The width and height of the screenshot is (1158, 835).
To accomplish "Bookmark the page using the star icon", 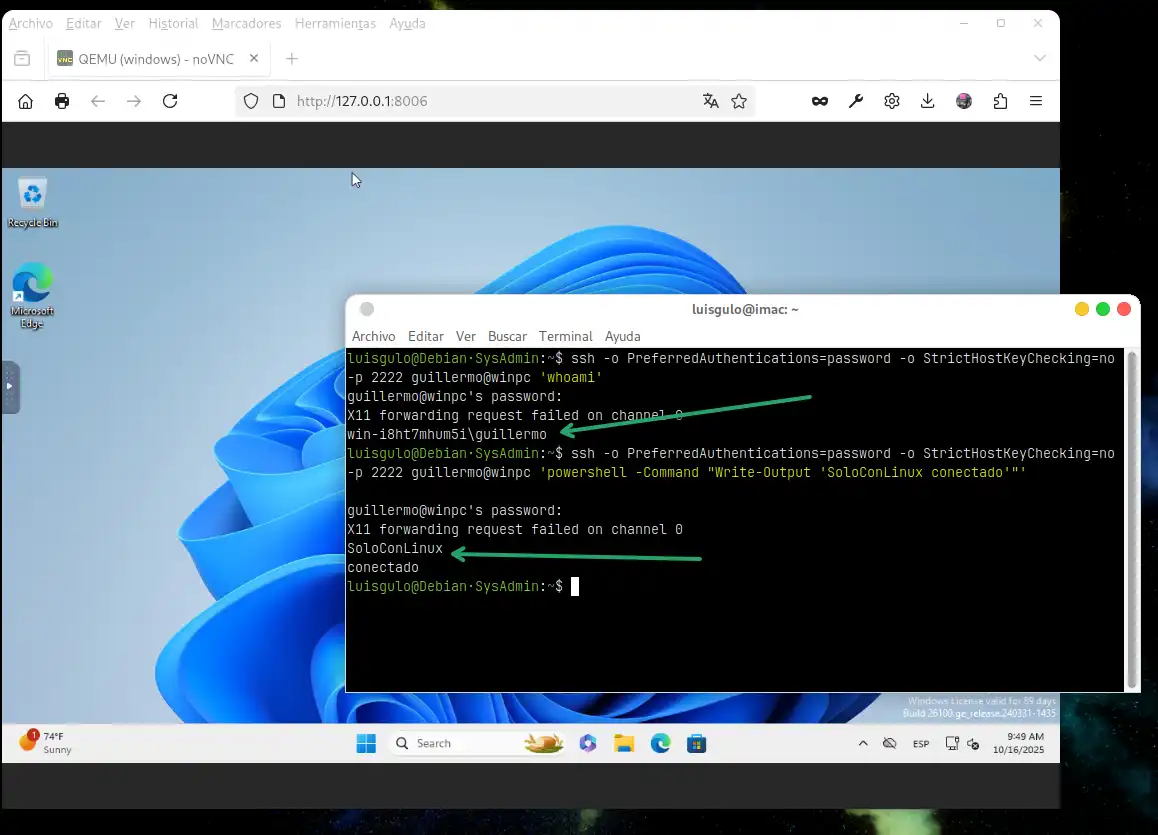I will tap(739, 101).
